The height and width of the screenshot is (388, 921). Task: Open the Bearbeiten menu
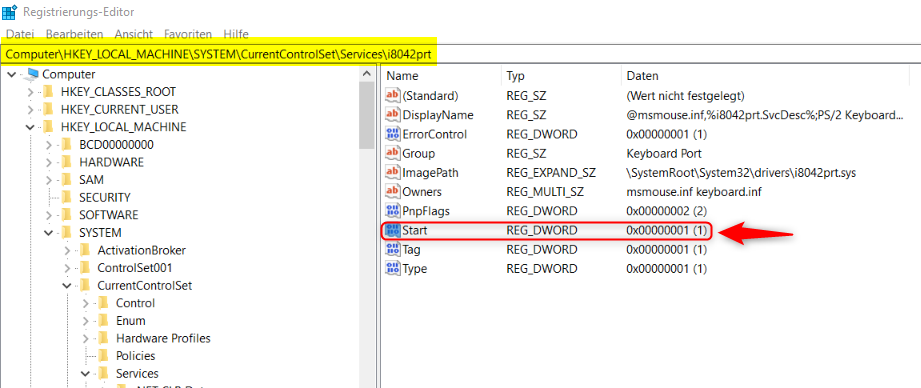[x=75, y=34]
